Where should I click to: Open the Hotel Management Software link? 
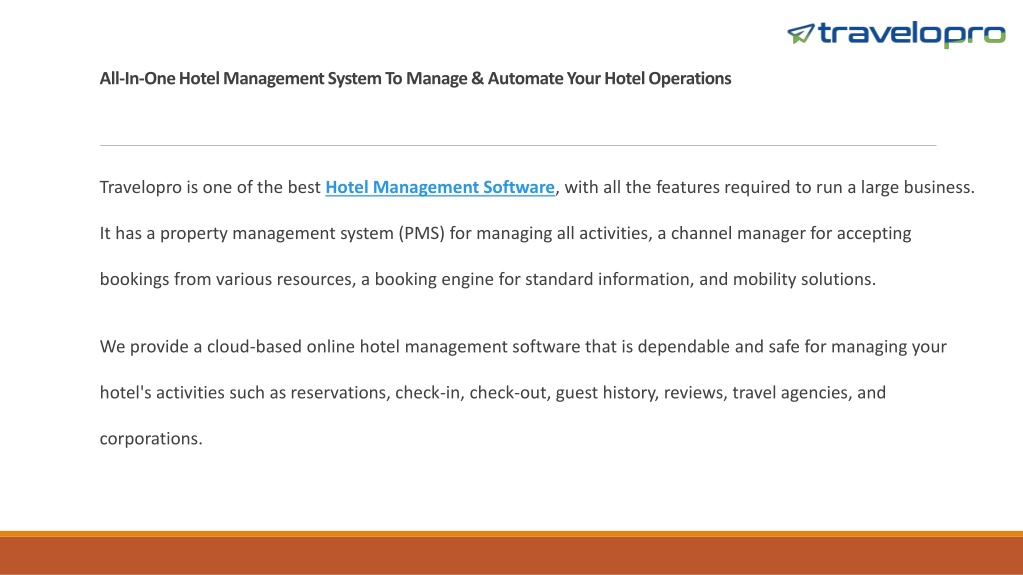(x=440, y=187)
